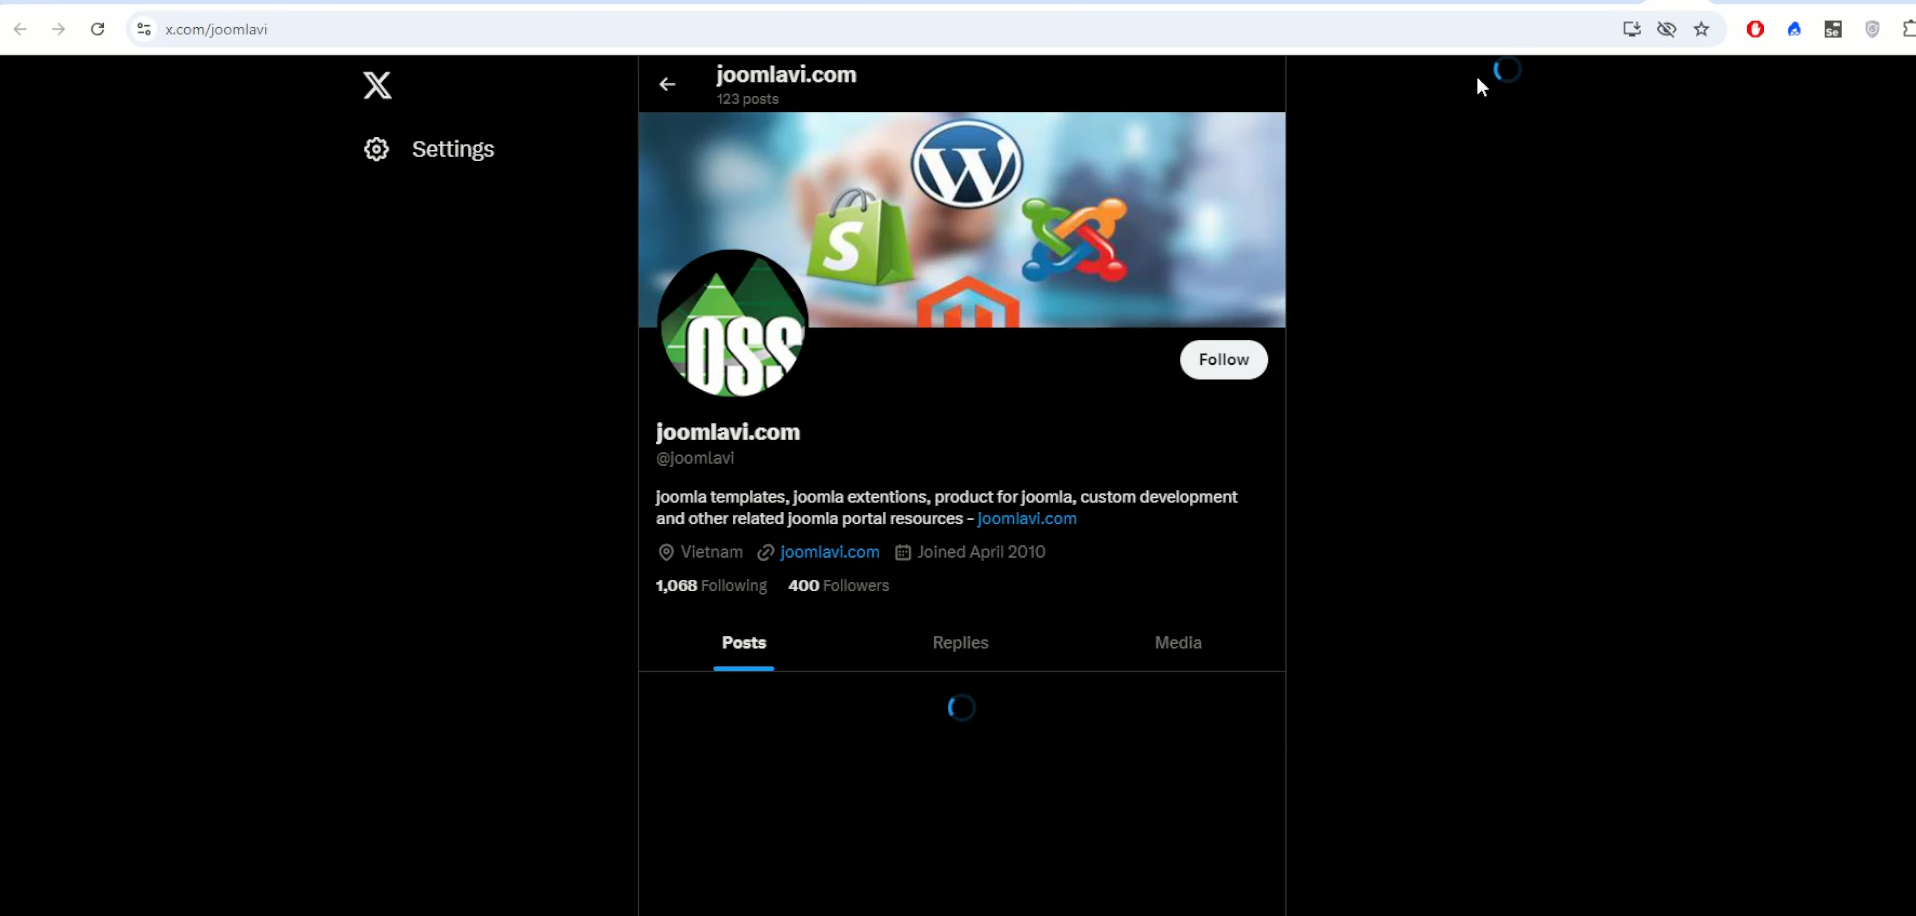Reload the page with the refresh icon

tap(98, 29)
